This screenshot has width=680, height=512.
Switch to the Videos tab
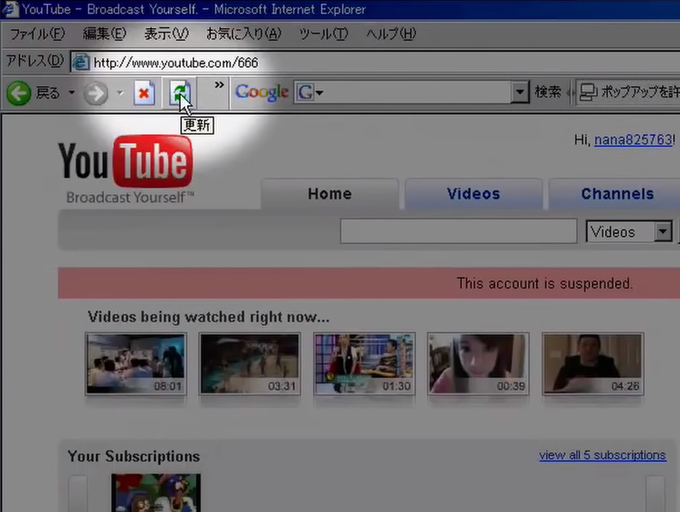[473, 194]
